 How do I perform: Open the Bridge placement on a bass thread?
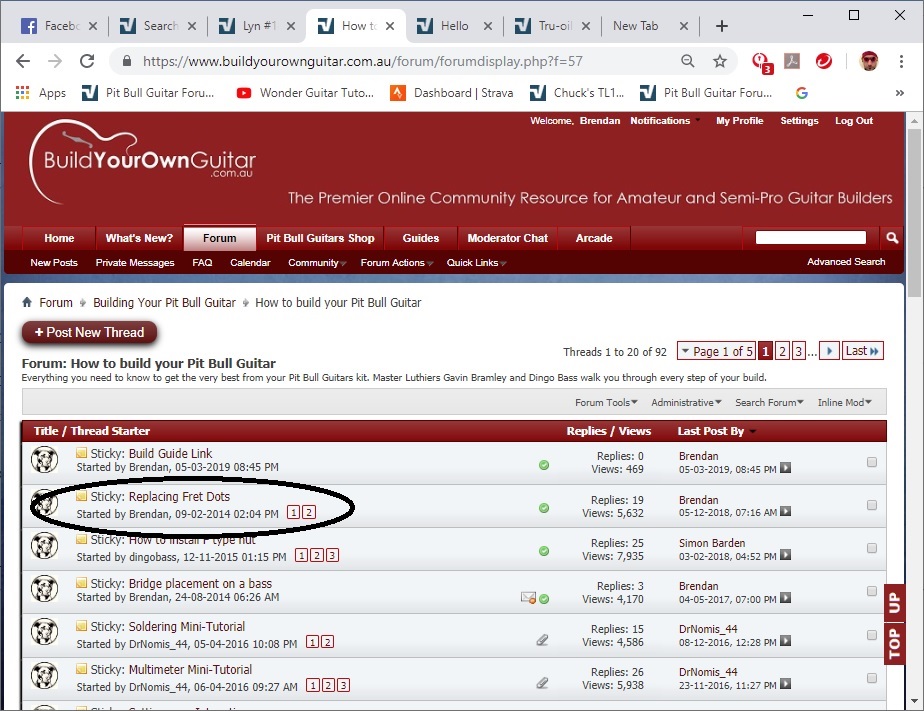coord(200,584)
